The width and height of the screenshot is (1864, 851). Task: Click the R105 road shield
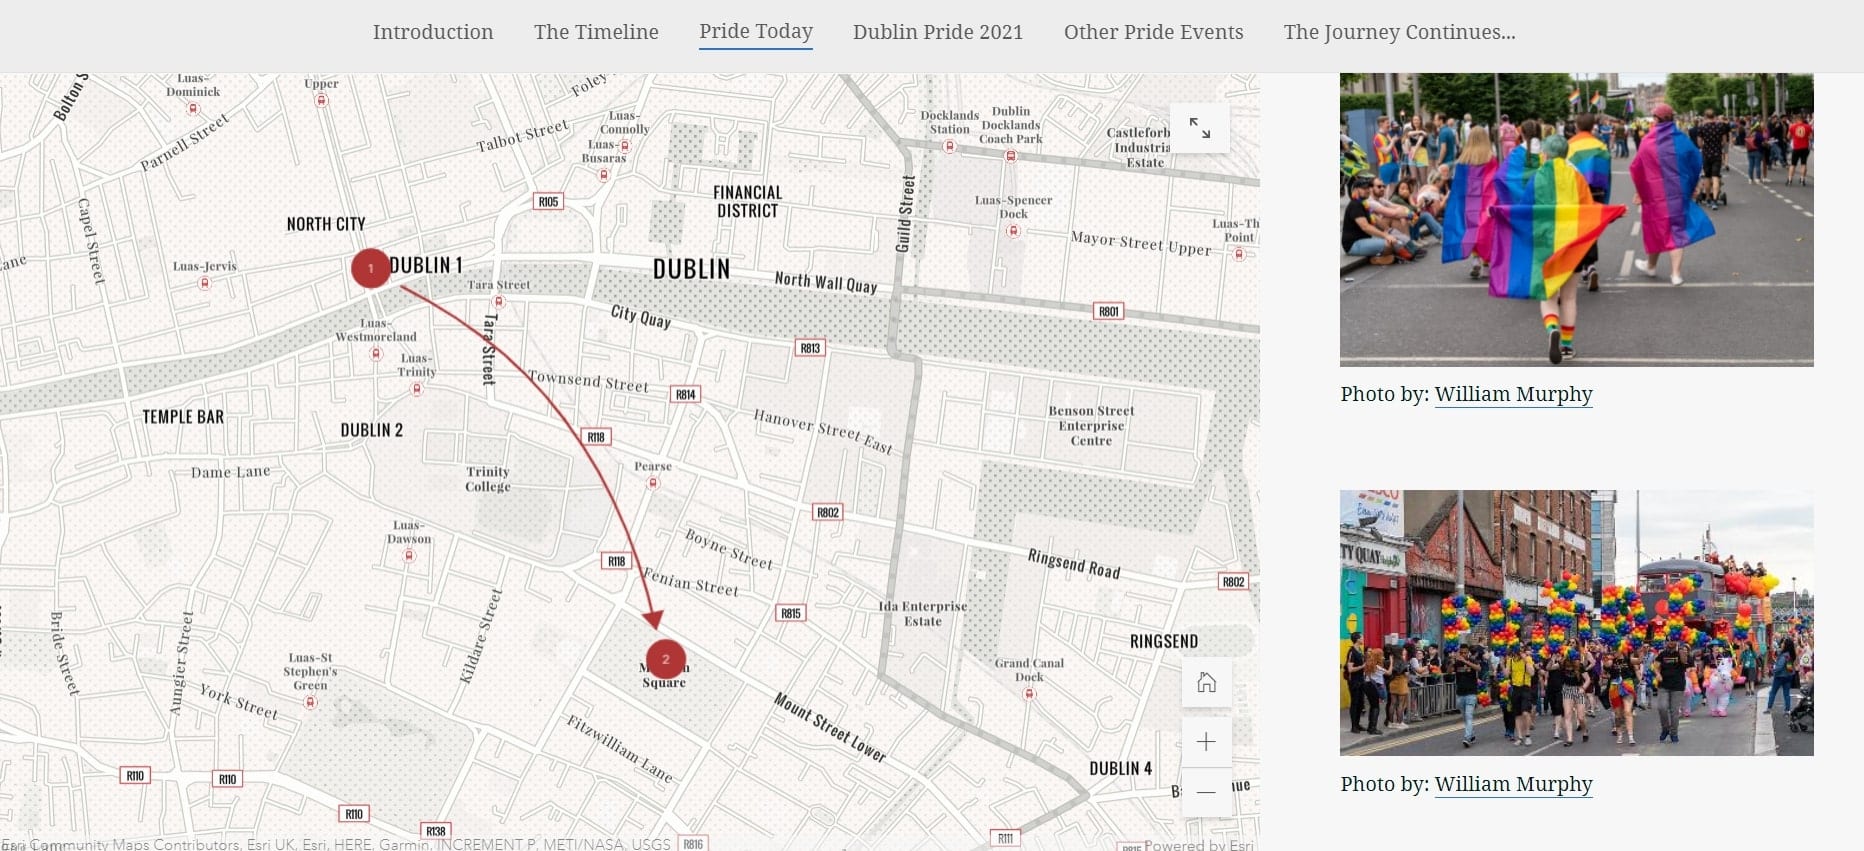coord(548,202)
